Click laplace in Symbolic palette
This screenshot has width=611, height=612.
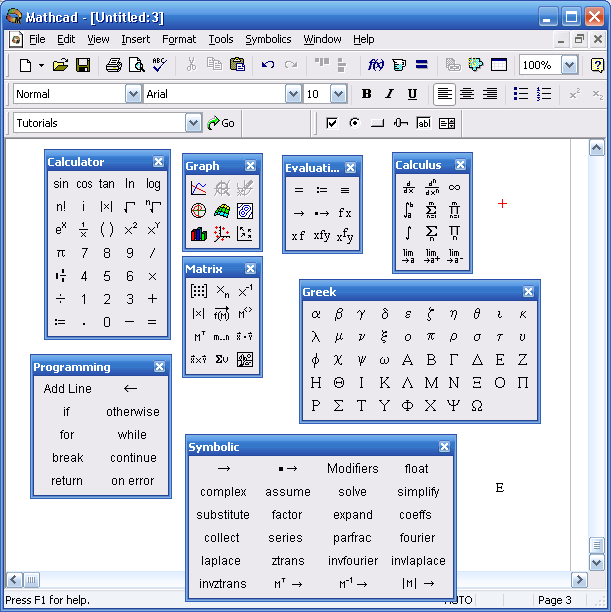click(x=221, y=561)
